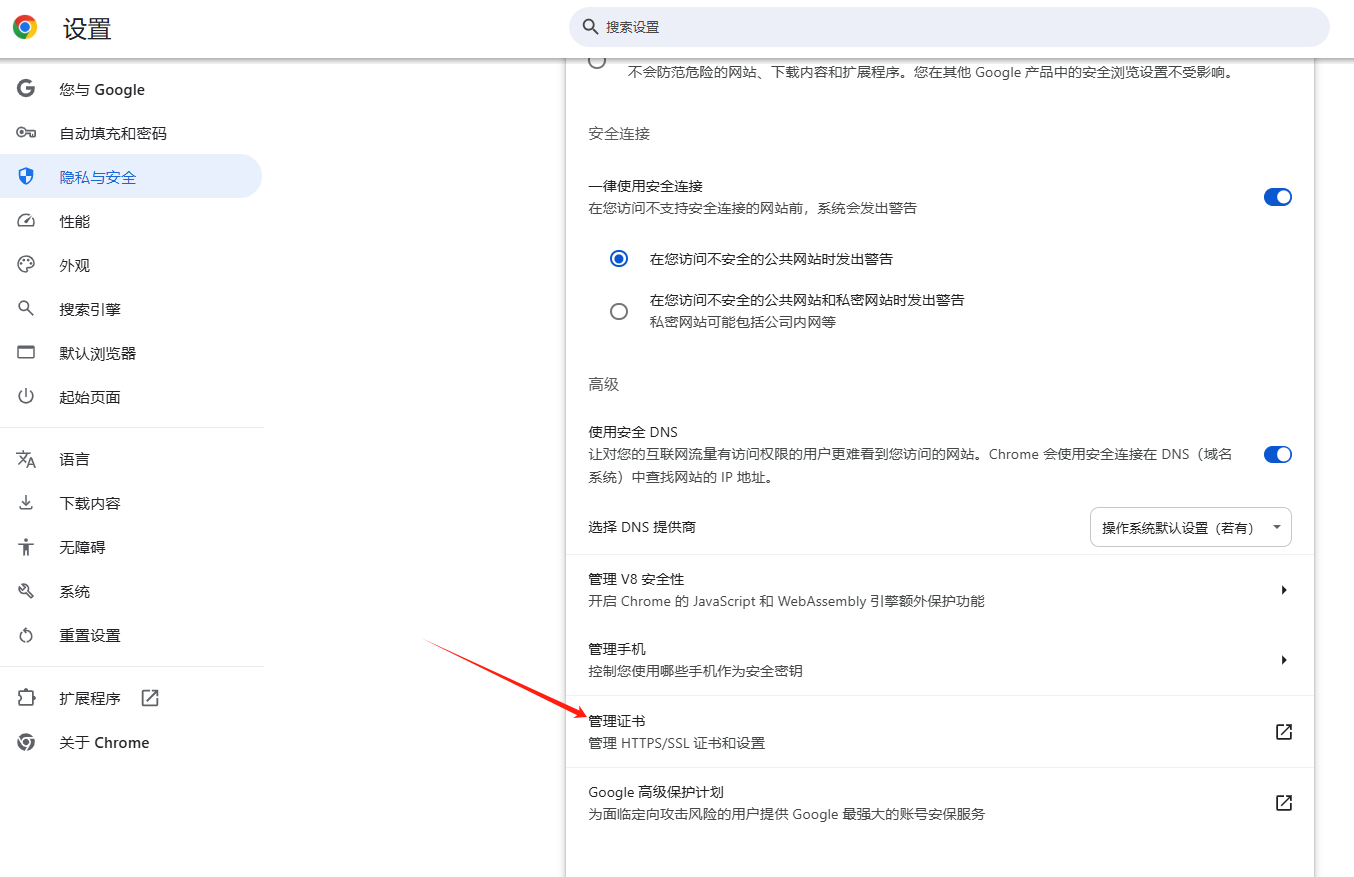The image size is (1354, 877).
Task: Open 外观 settings section
Action: pos(131,265)
